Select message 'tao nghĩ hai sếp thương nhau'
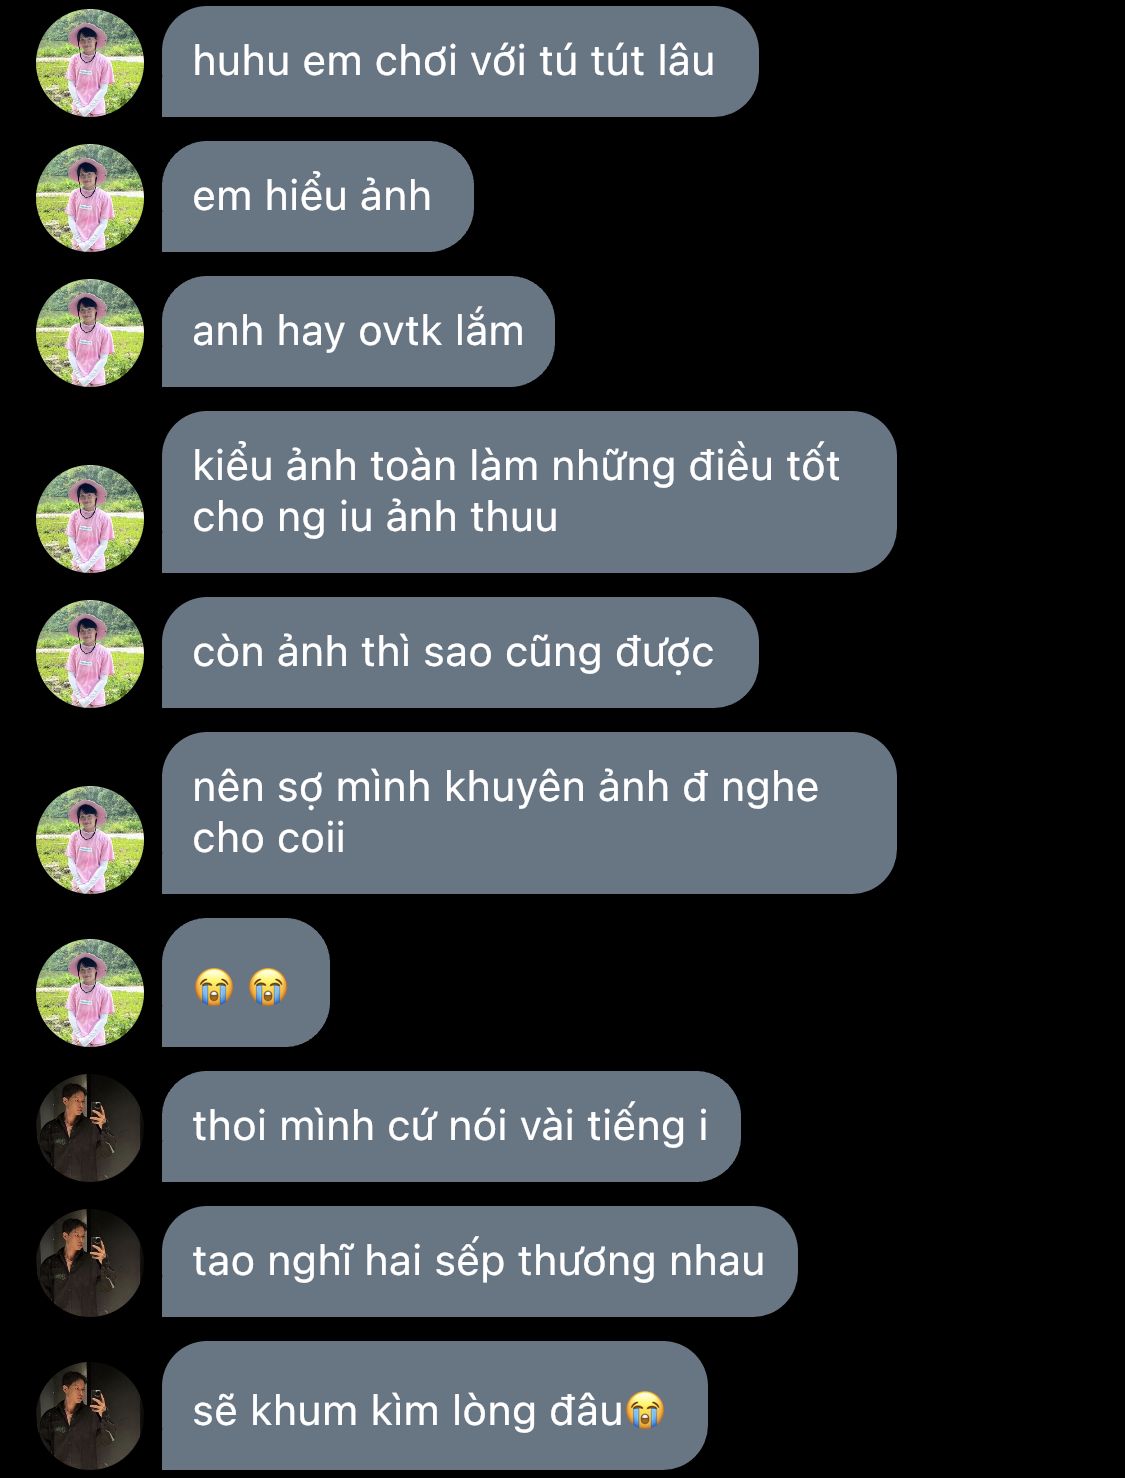The image size is (1125, 1478). pyautogui.click(x=480, y=1262)
